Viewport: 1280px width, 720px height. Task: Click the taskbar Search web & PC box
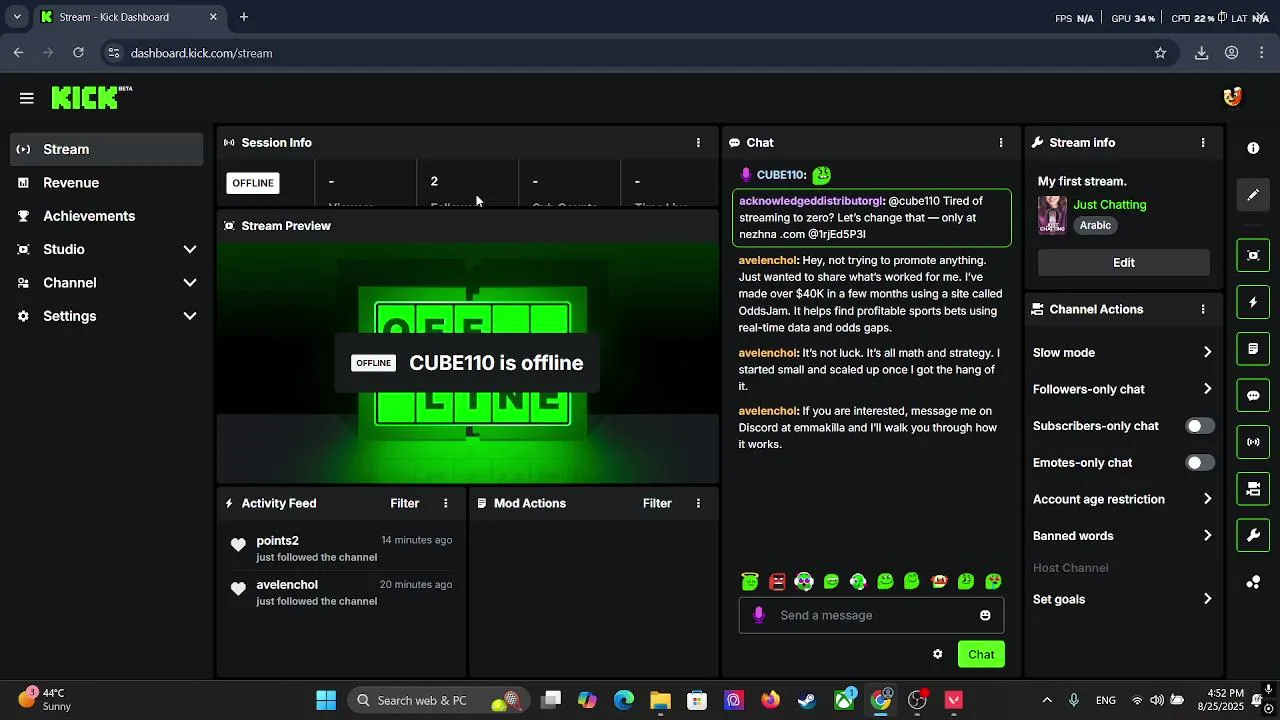[x=440, y=700]
